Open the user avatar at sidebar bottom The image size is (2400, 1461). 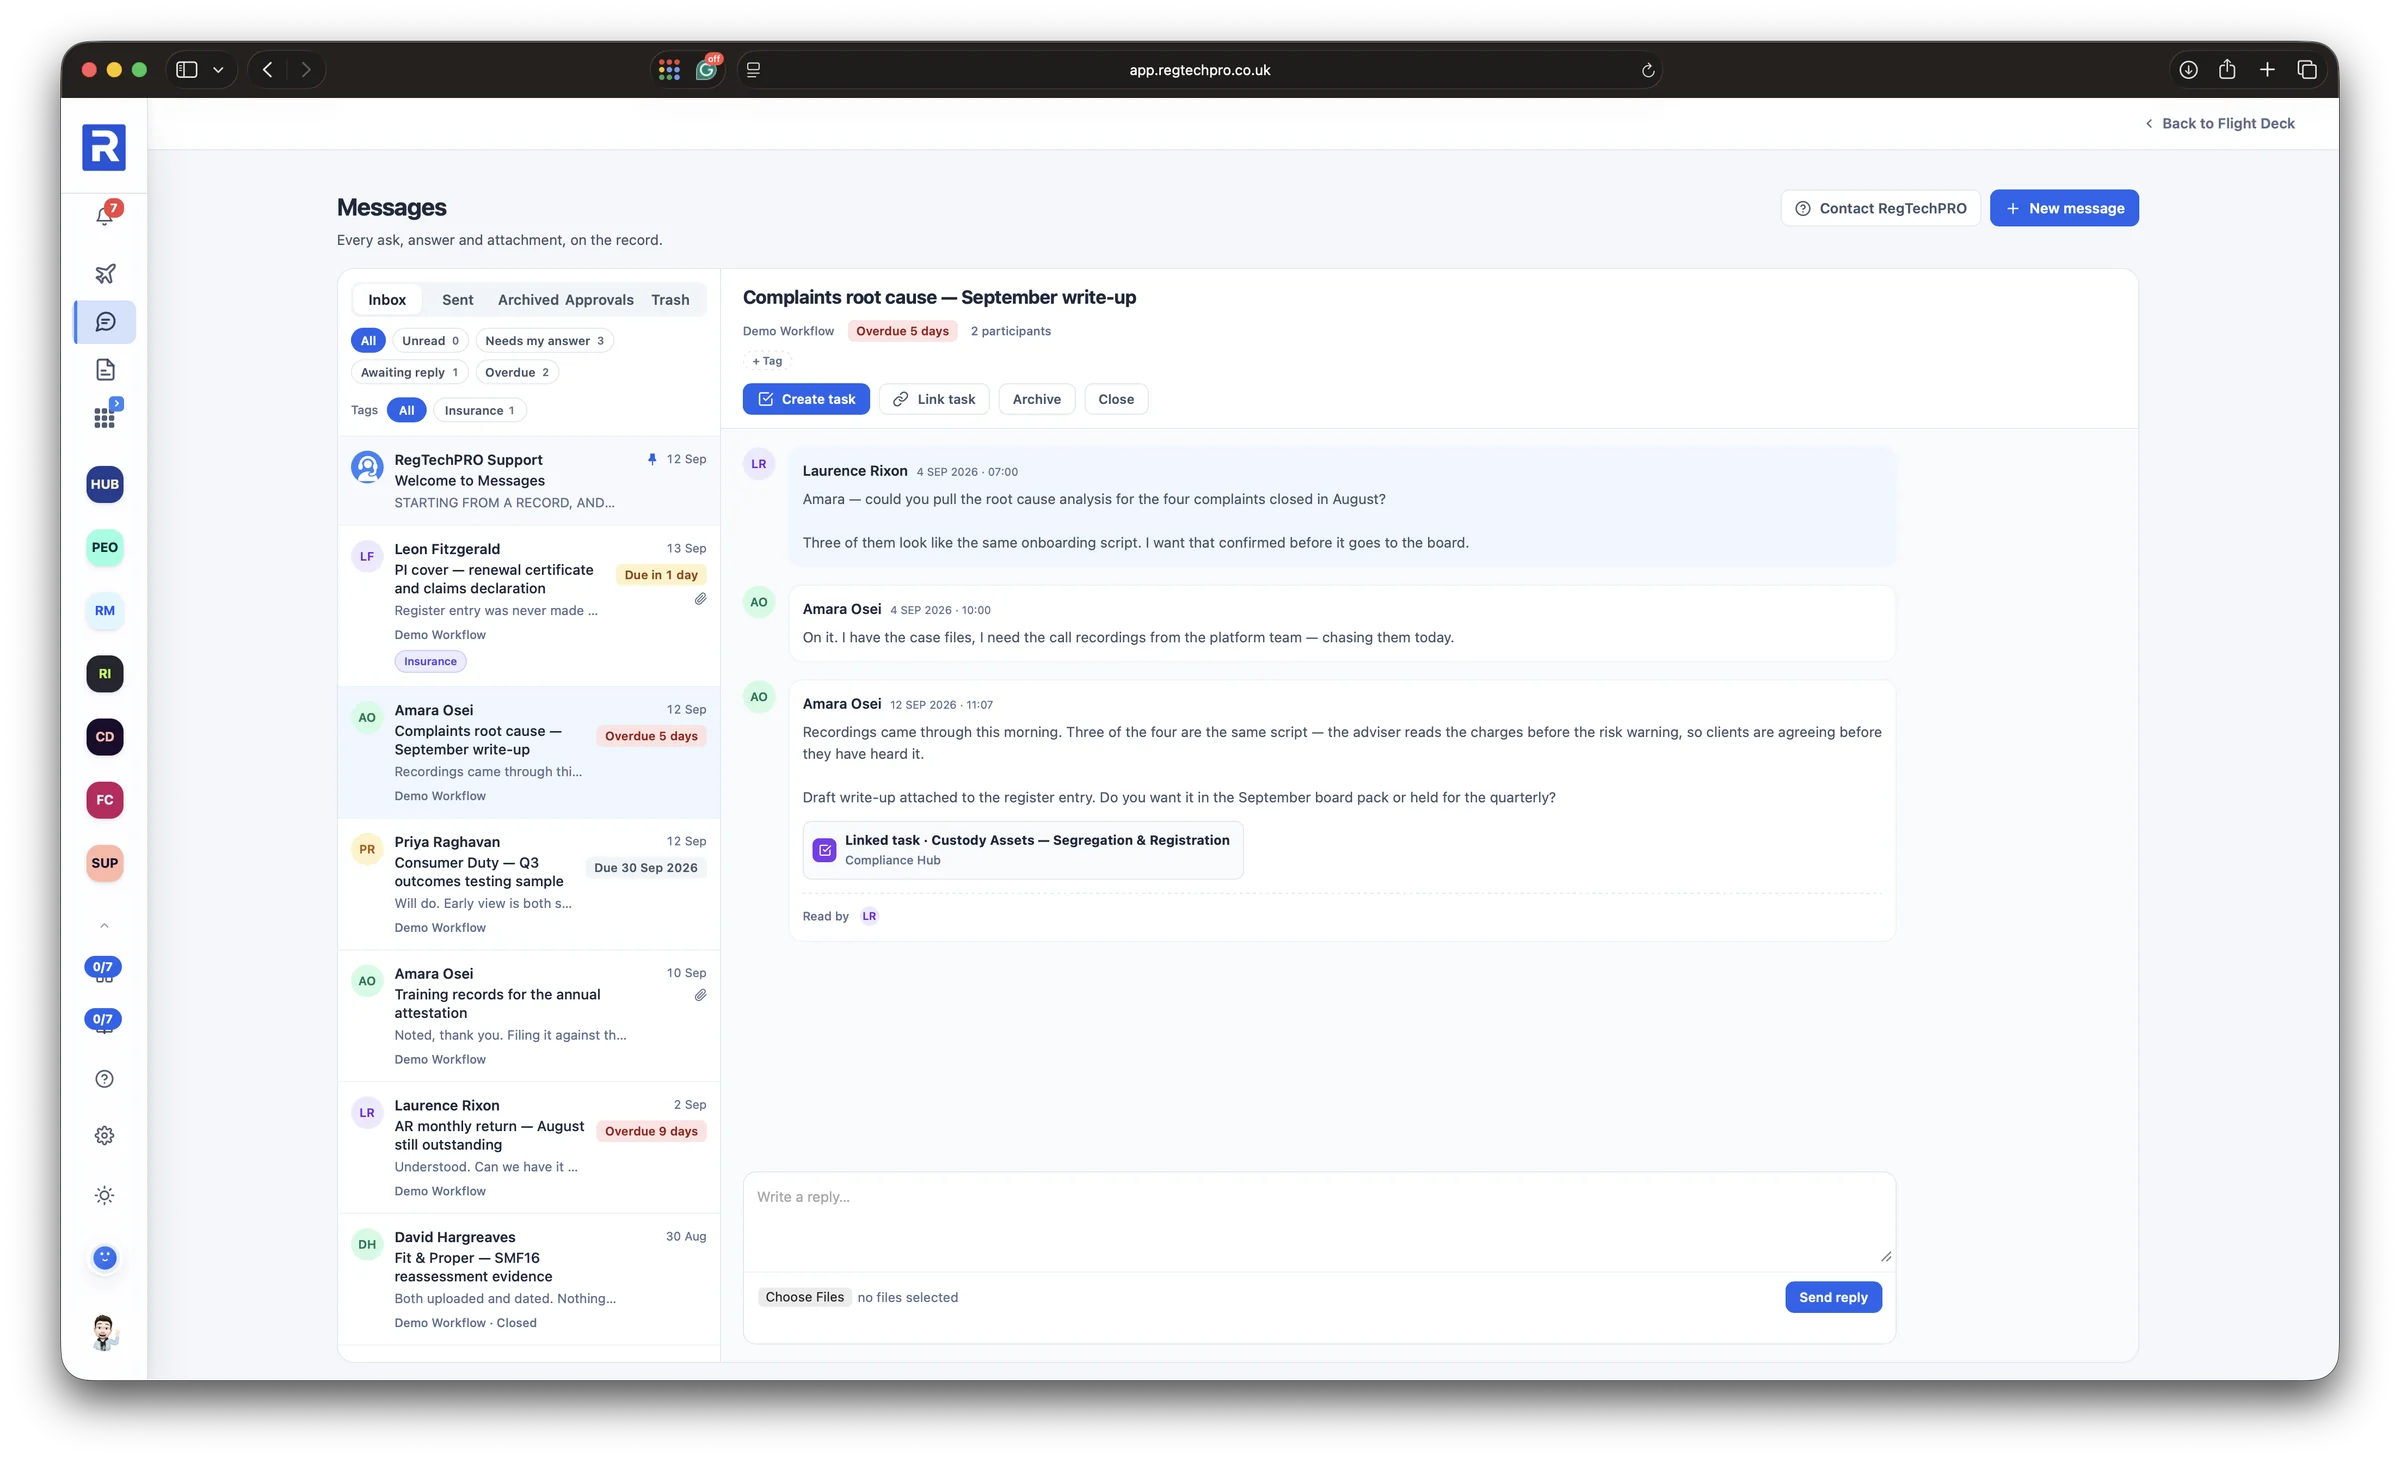[x=105, y=1333]
